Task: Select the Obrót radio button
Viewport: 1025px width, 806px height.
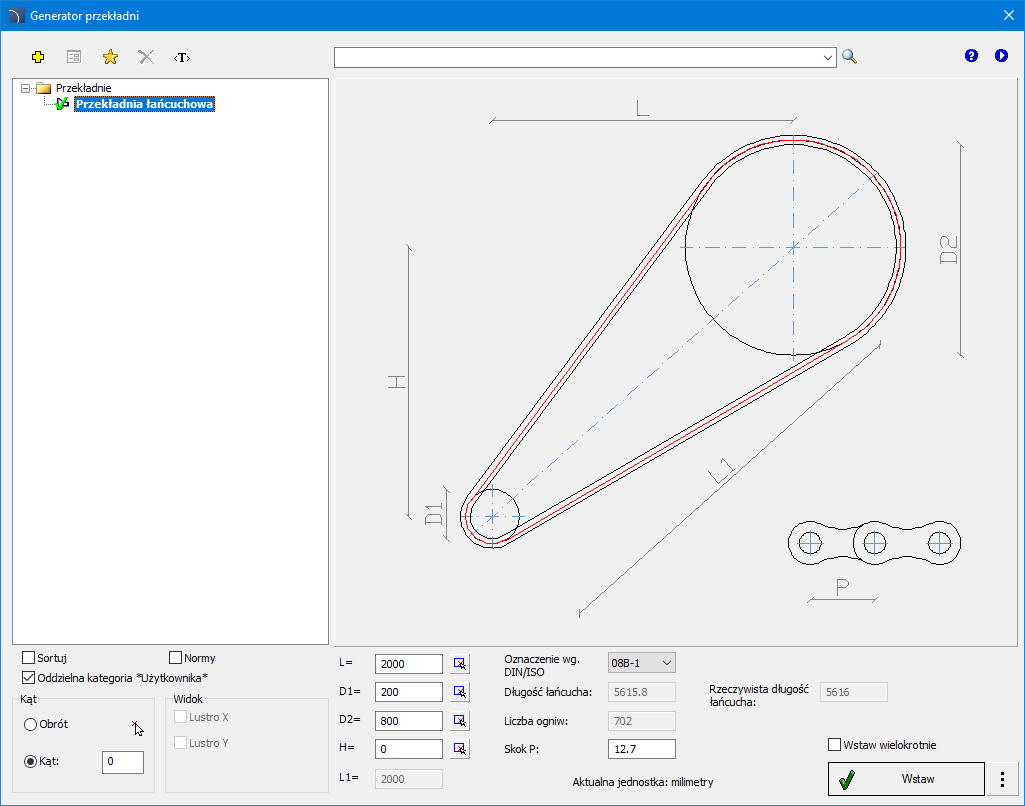Action: (31, 724)
